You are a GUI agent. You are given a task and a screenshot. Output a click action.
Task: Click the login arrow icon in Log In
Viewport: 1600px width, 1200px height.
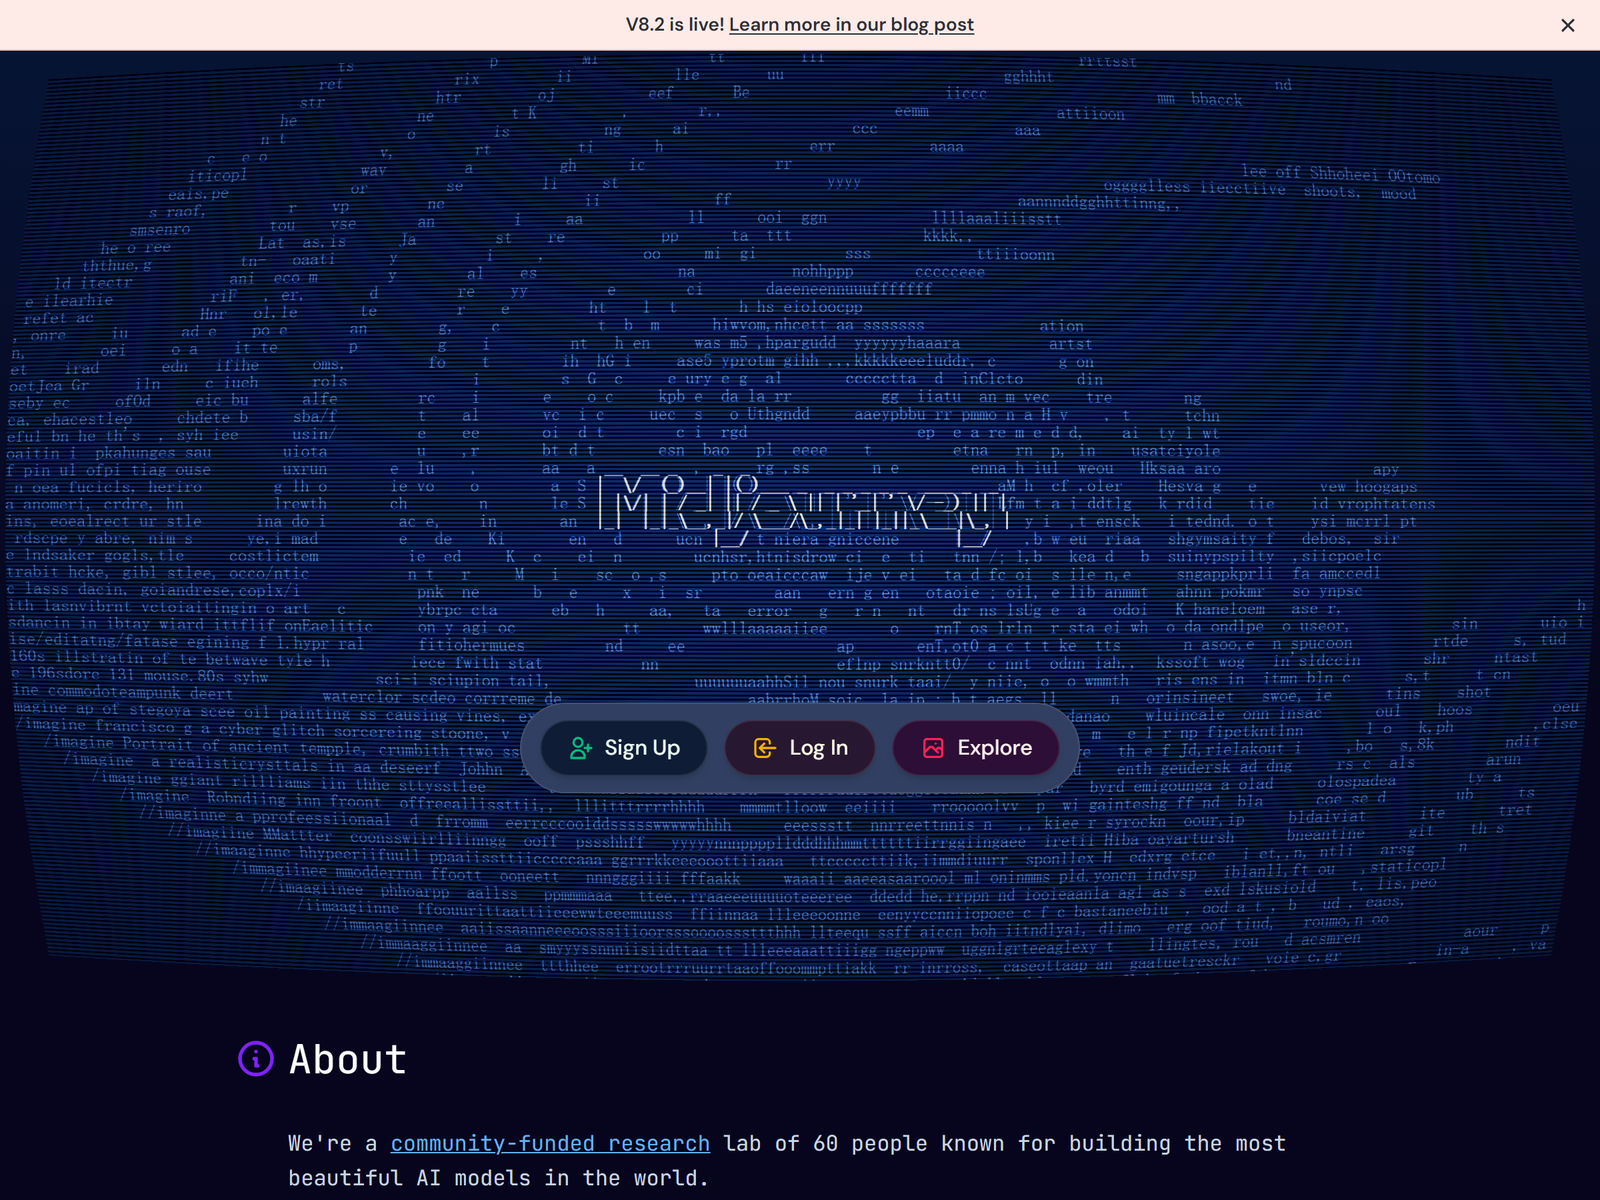tap(765, 748)
